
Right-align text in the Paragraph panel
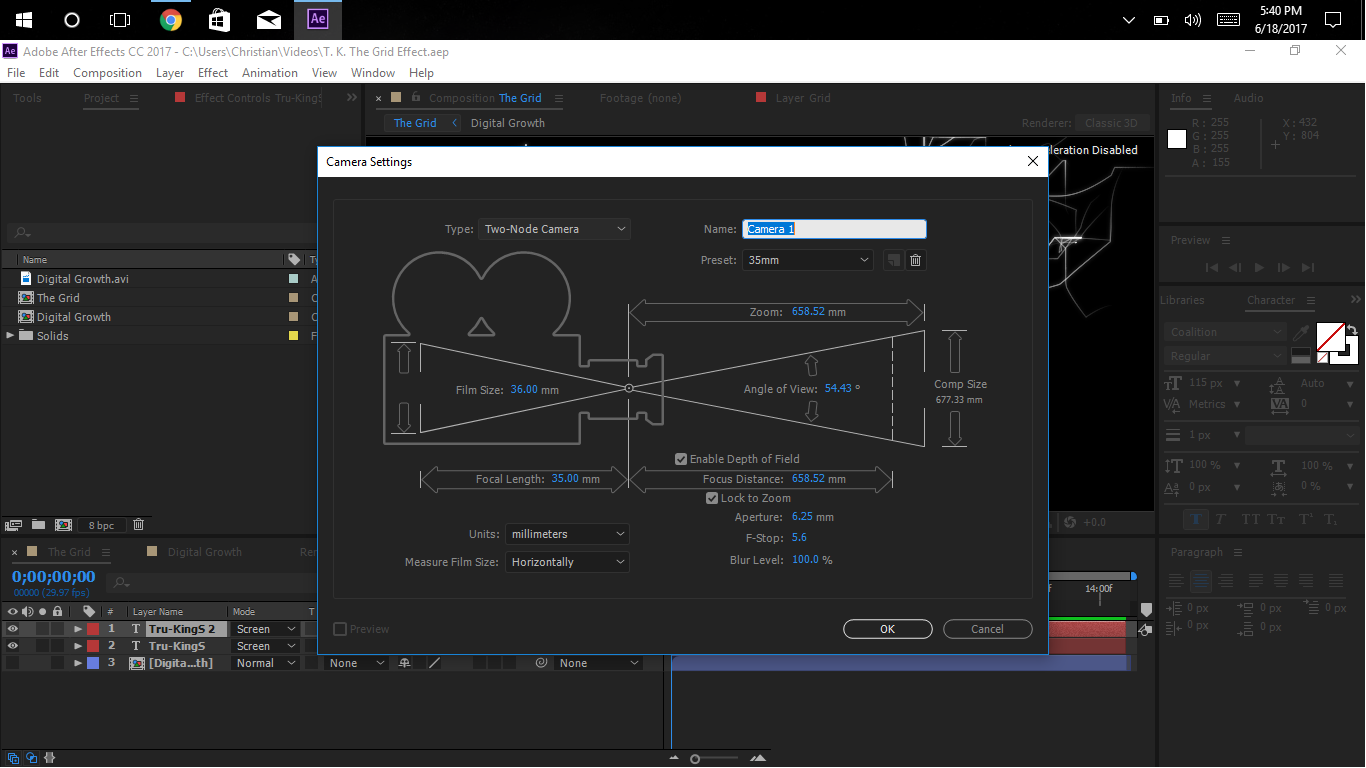pos(1225,581)
